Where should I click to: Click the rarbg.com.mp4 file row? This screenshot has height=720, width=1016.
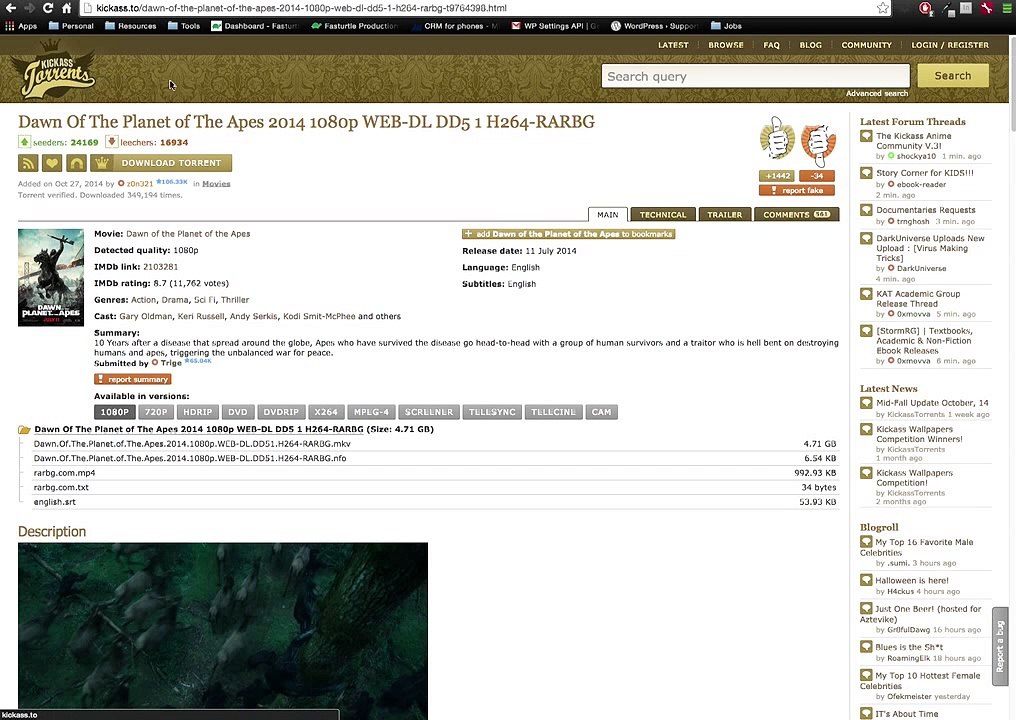[435, 472]
